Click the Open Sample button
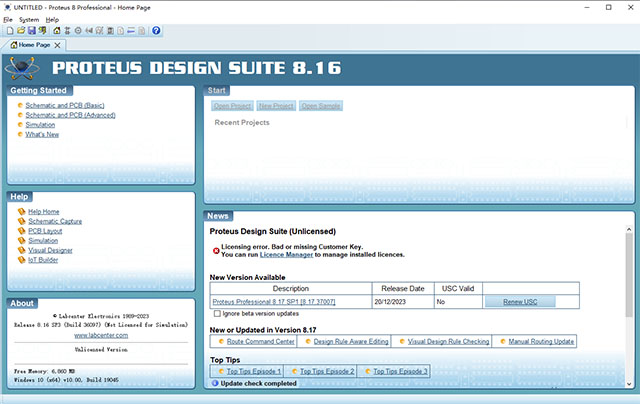The width and height of the screenshot is (640, 404). 321,106
